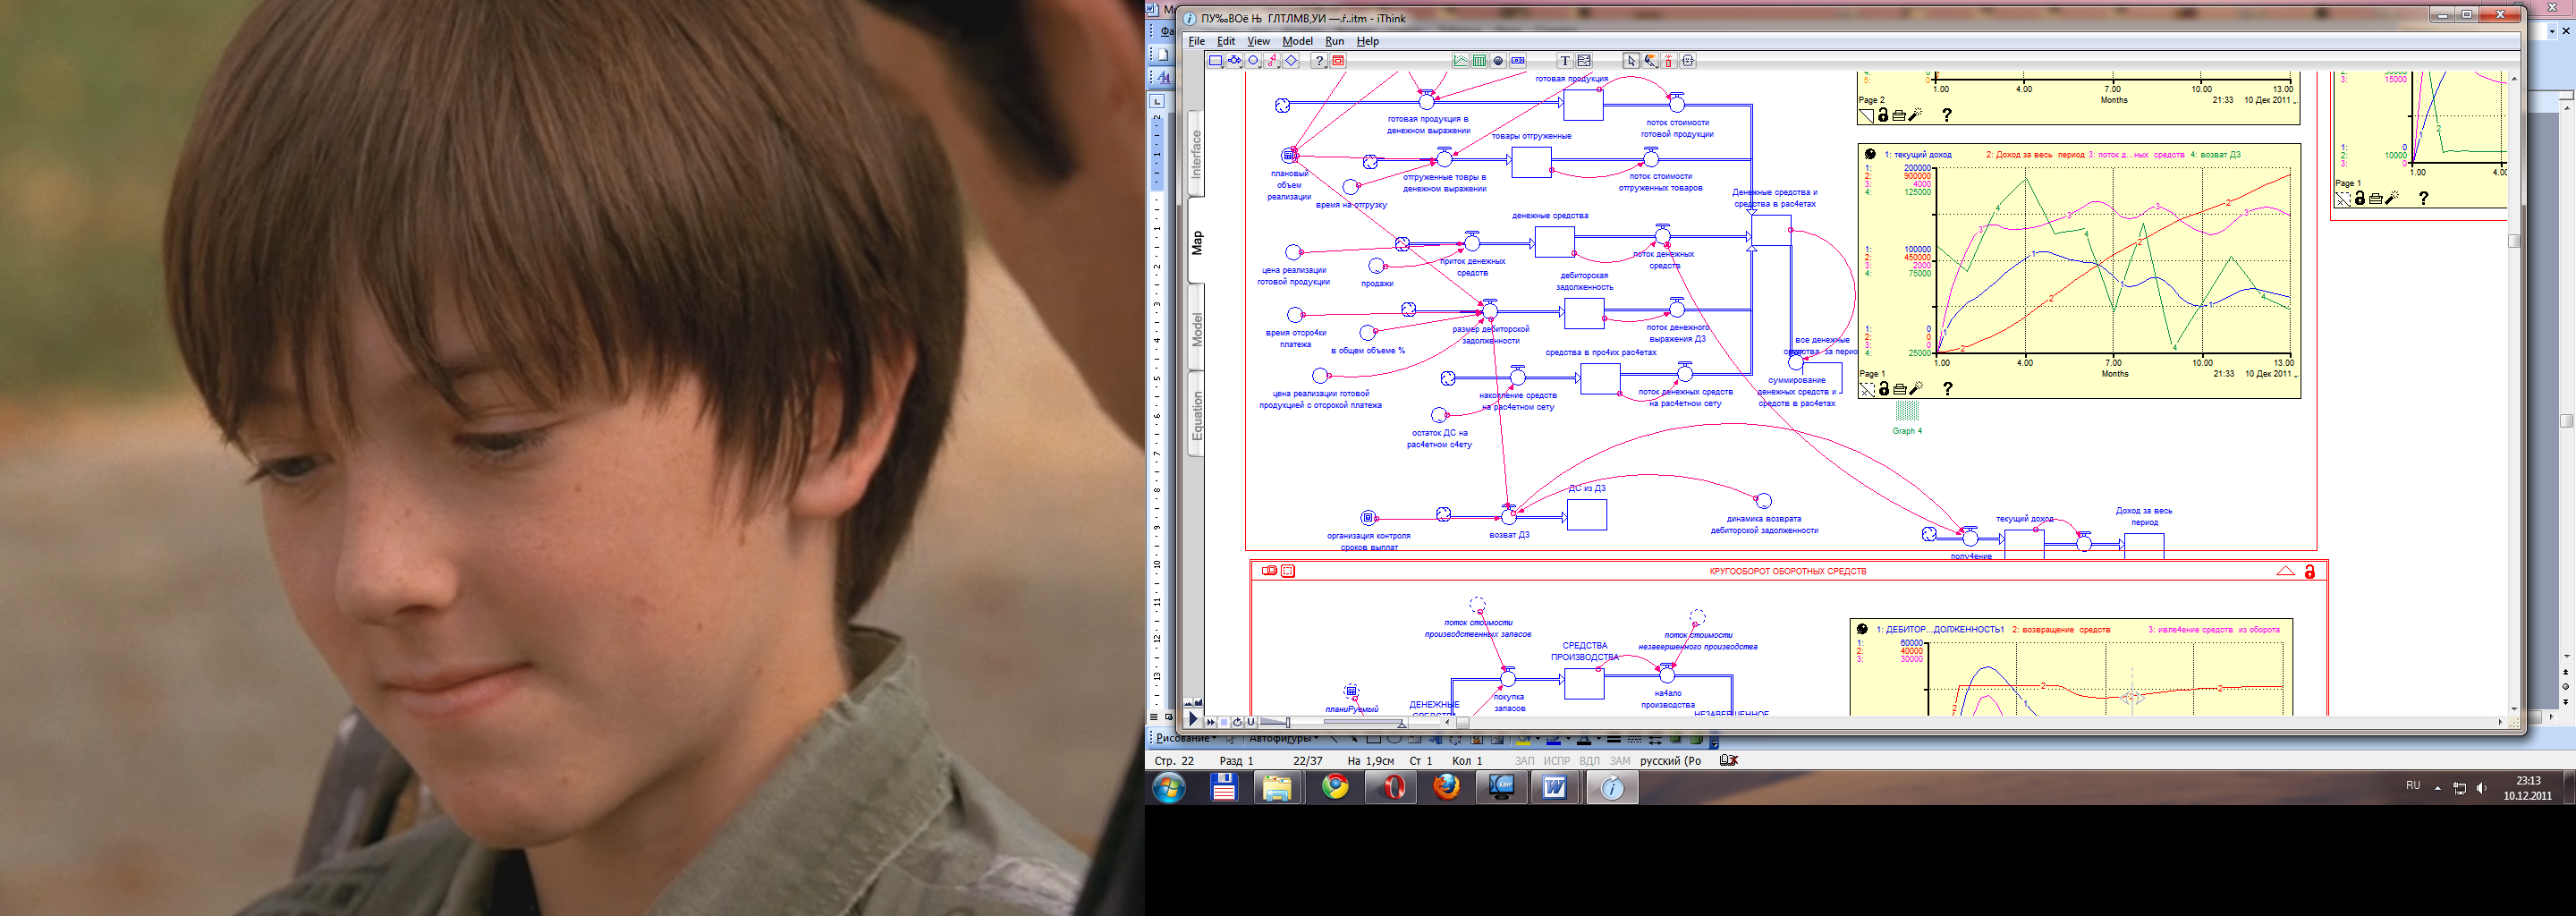Image resolution: width=2576 pixels, height=916 pixels.
Task: Adjust the simulation speed slider
Action: [x=1275, y=722]
